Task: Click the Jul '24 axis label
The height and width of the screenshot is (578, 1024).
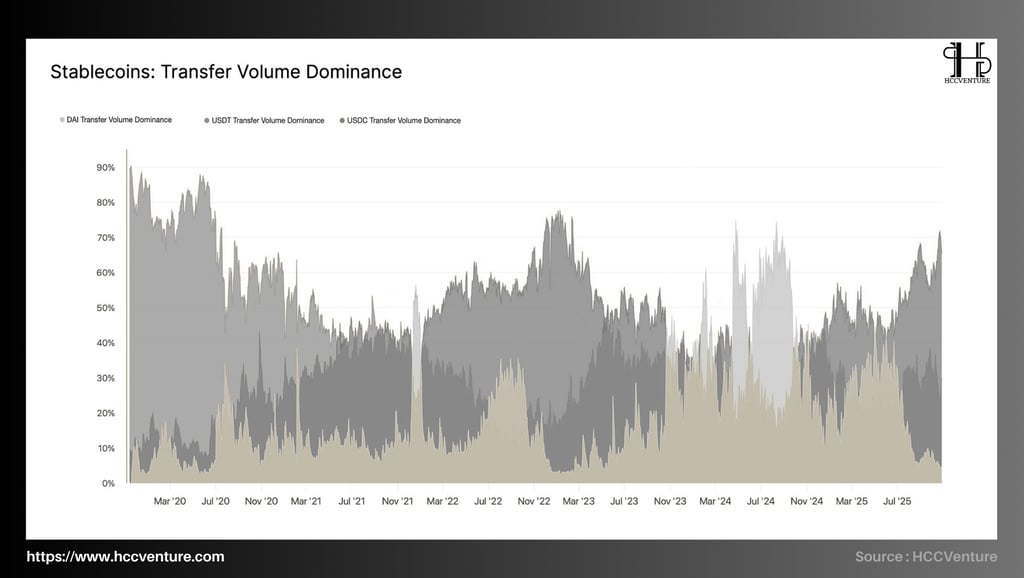Action: click(x=760, y=502)
